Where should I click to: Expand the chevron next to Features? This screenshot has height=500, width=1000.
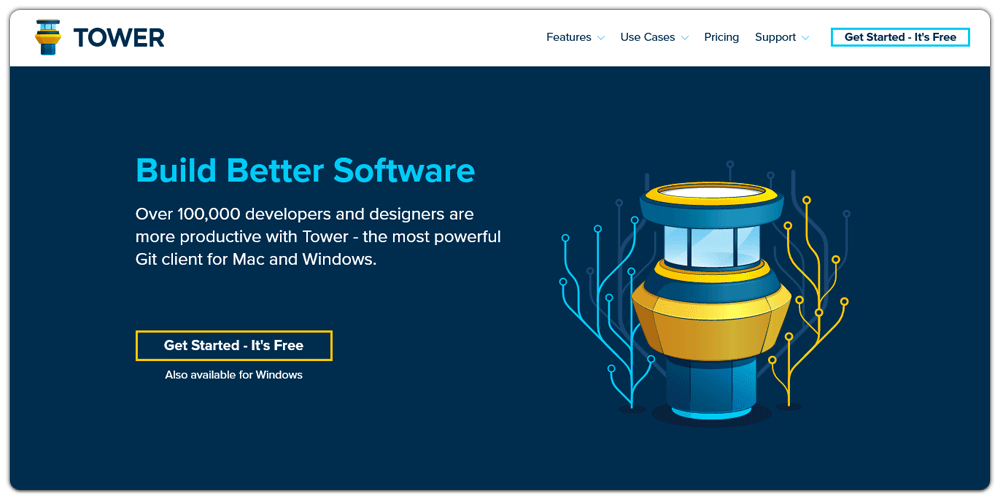[601, 38]
